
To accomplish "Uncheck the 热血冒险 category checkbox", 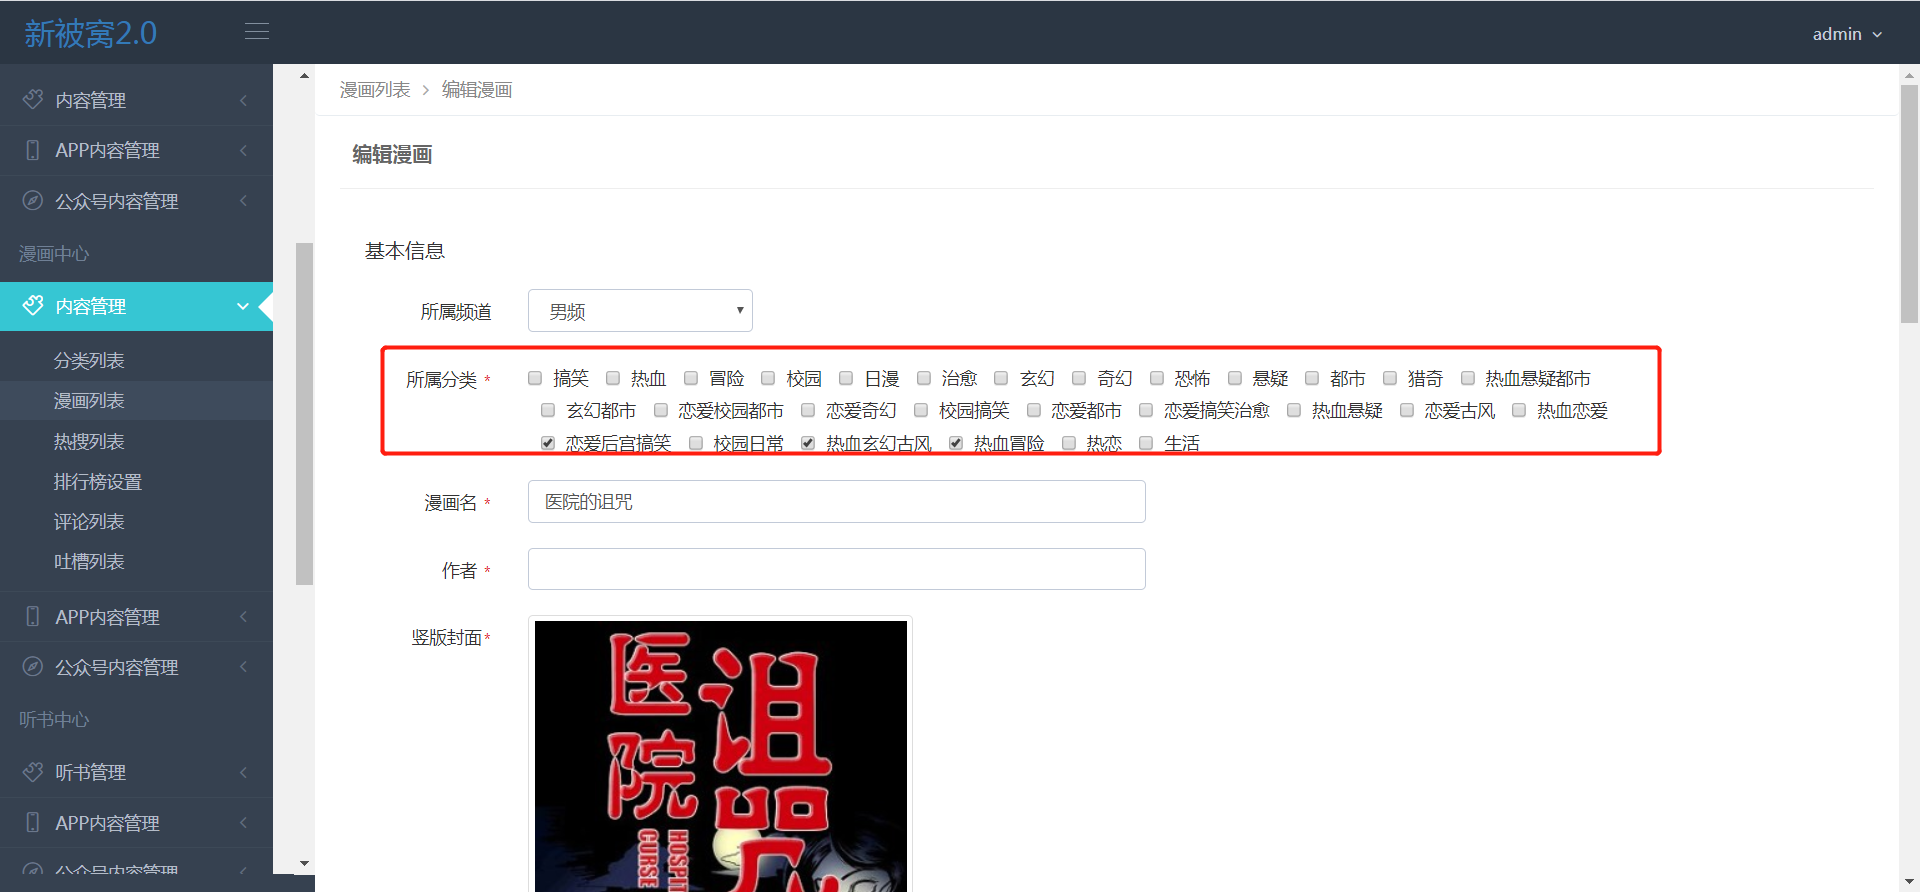I will pos(956,443).
